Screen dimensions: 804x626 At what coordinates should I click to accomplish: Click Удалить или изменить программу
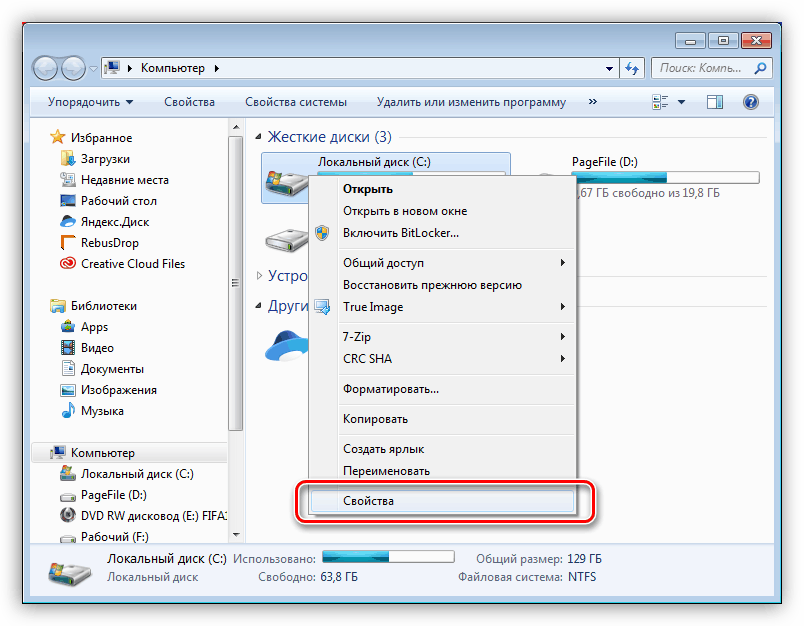tap(471, 102)
